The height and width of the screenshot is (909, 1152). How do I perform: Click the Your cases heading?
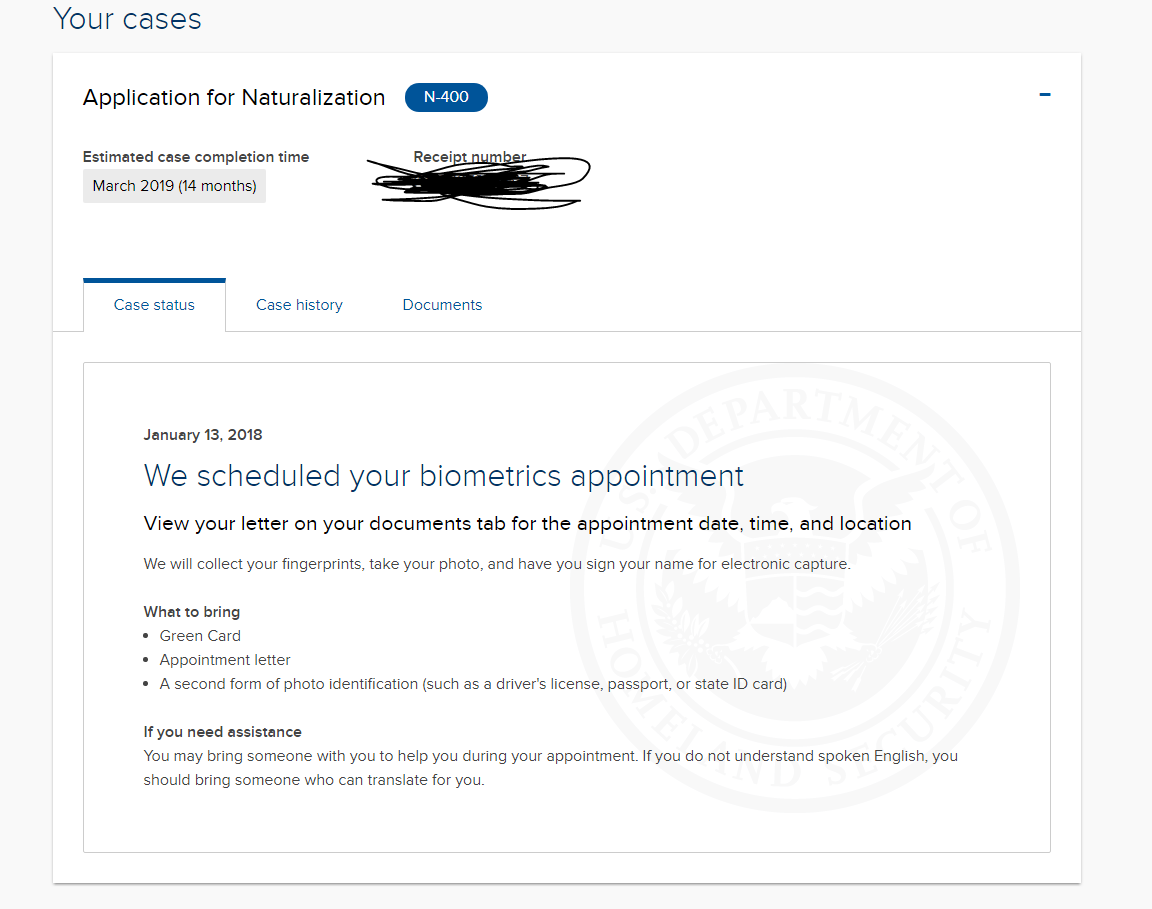click(x=127, y=18)
